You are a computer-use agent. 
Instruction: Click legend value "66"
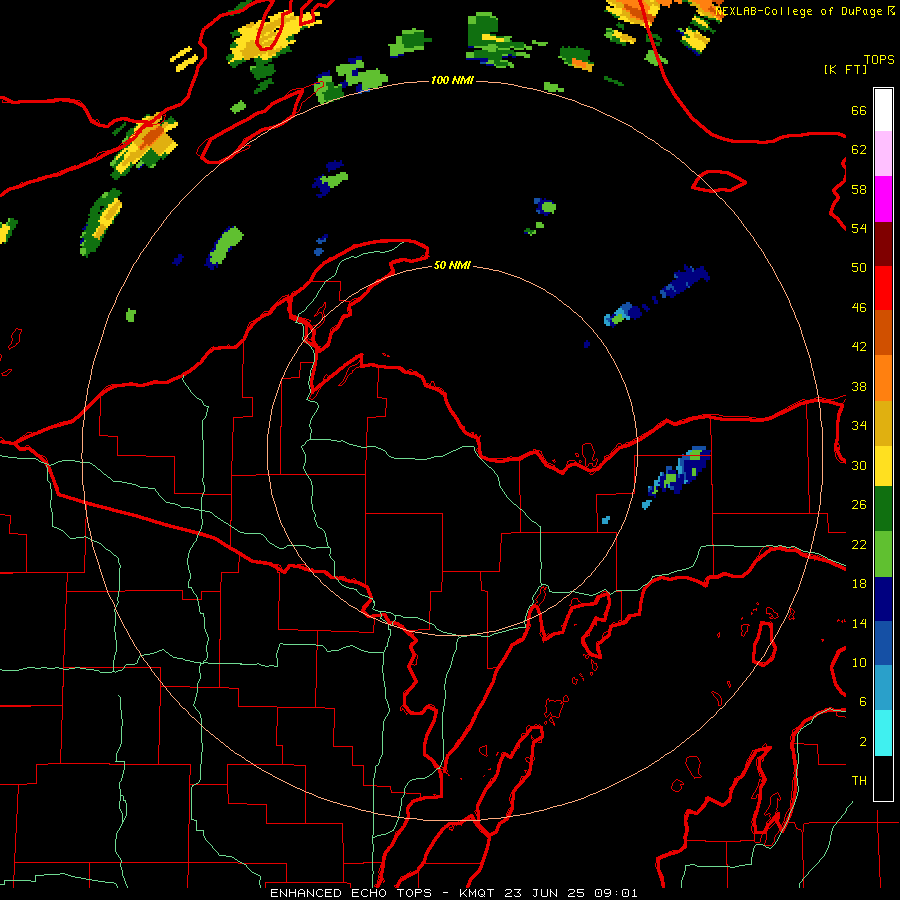click(859, 110)
